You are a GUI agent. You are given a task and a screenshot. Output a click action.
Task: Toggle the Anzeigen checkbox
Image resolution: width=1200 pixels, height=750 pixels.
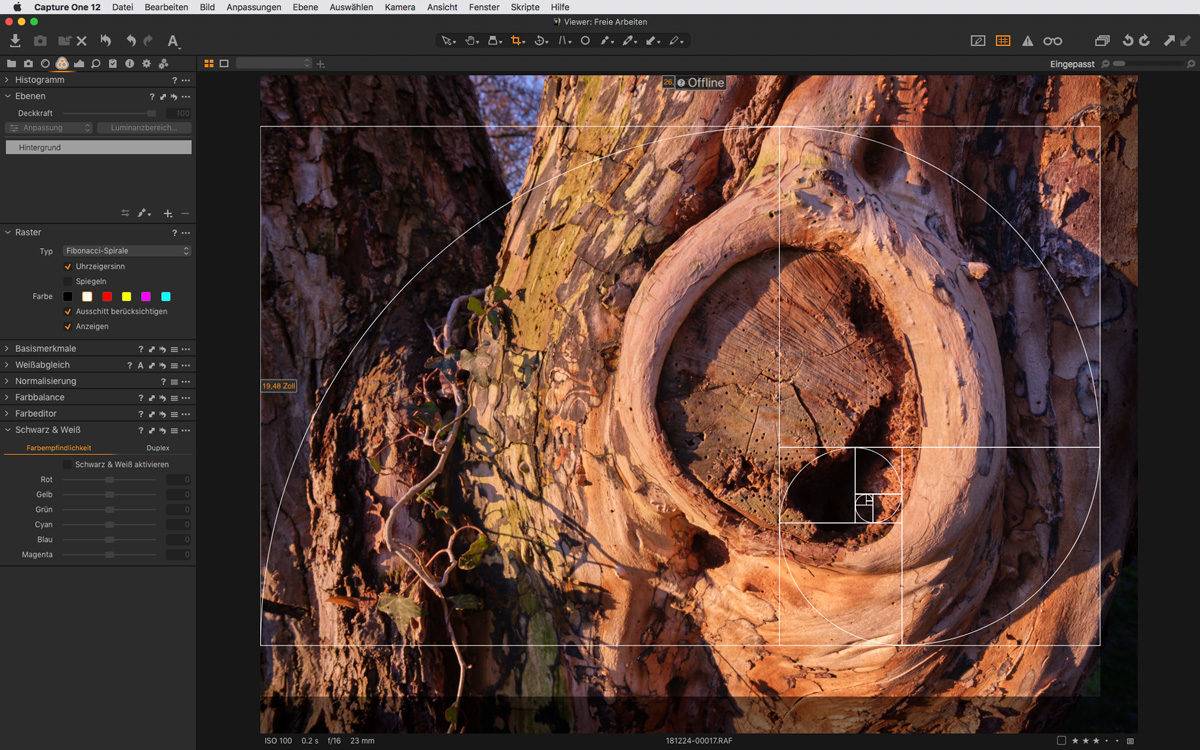(68, 327)
